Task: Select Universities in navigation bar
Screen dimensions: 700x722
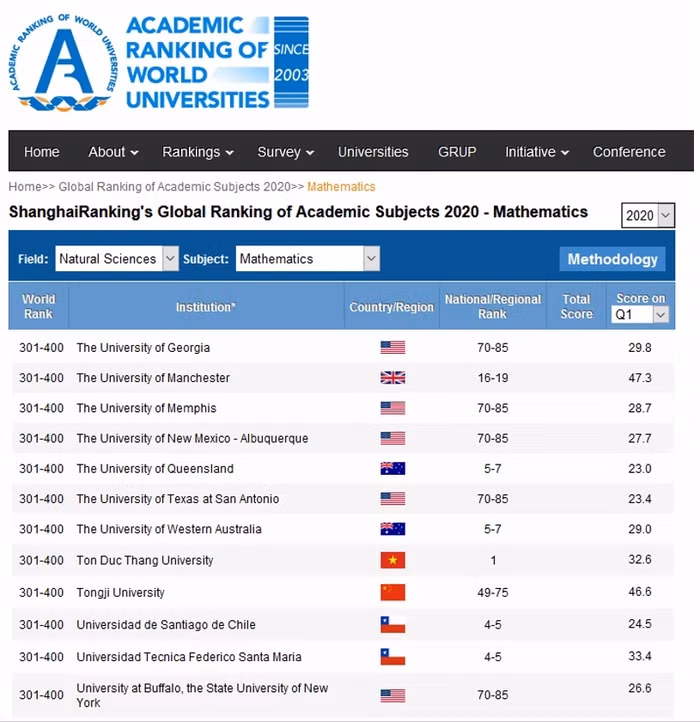Action: tap(373, 152)
